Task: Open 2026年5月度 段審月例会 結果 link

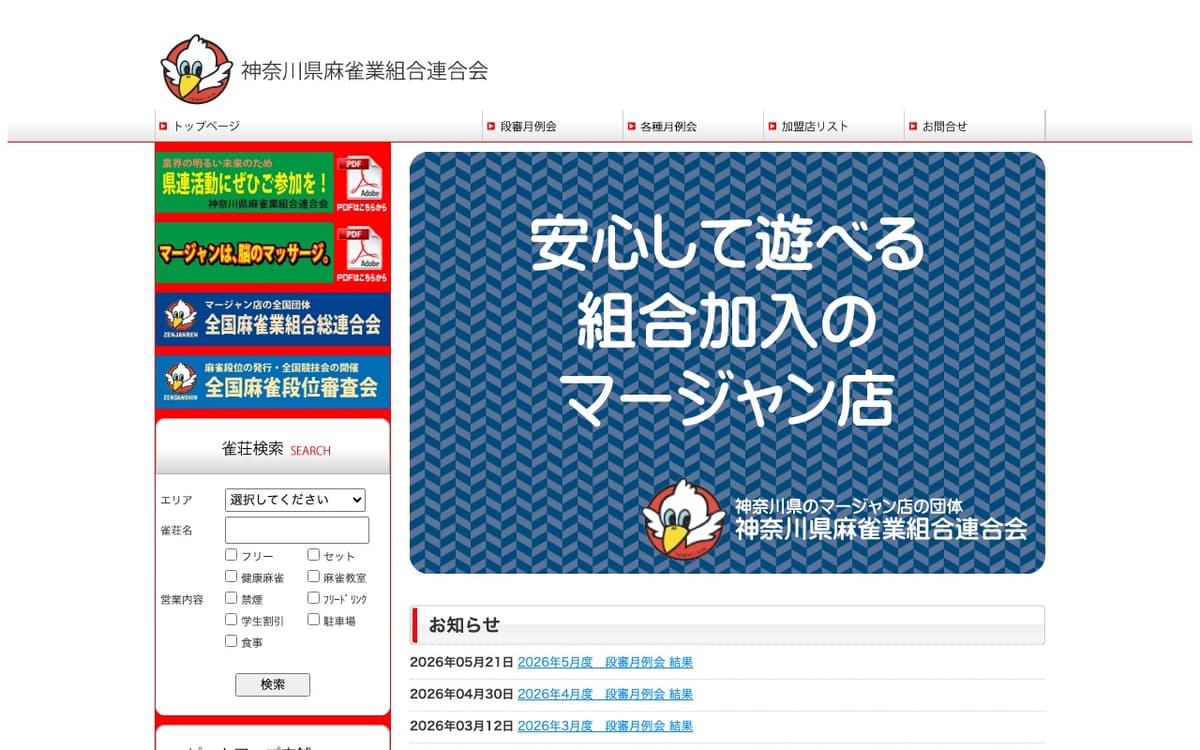Action: pos(605,662)
